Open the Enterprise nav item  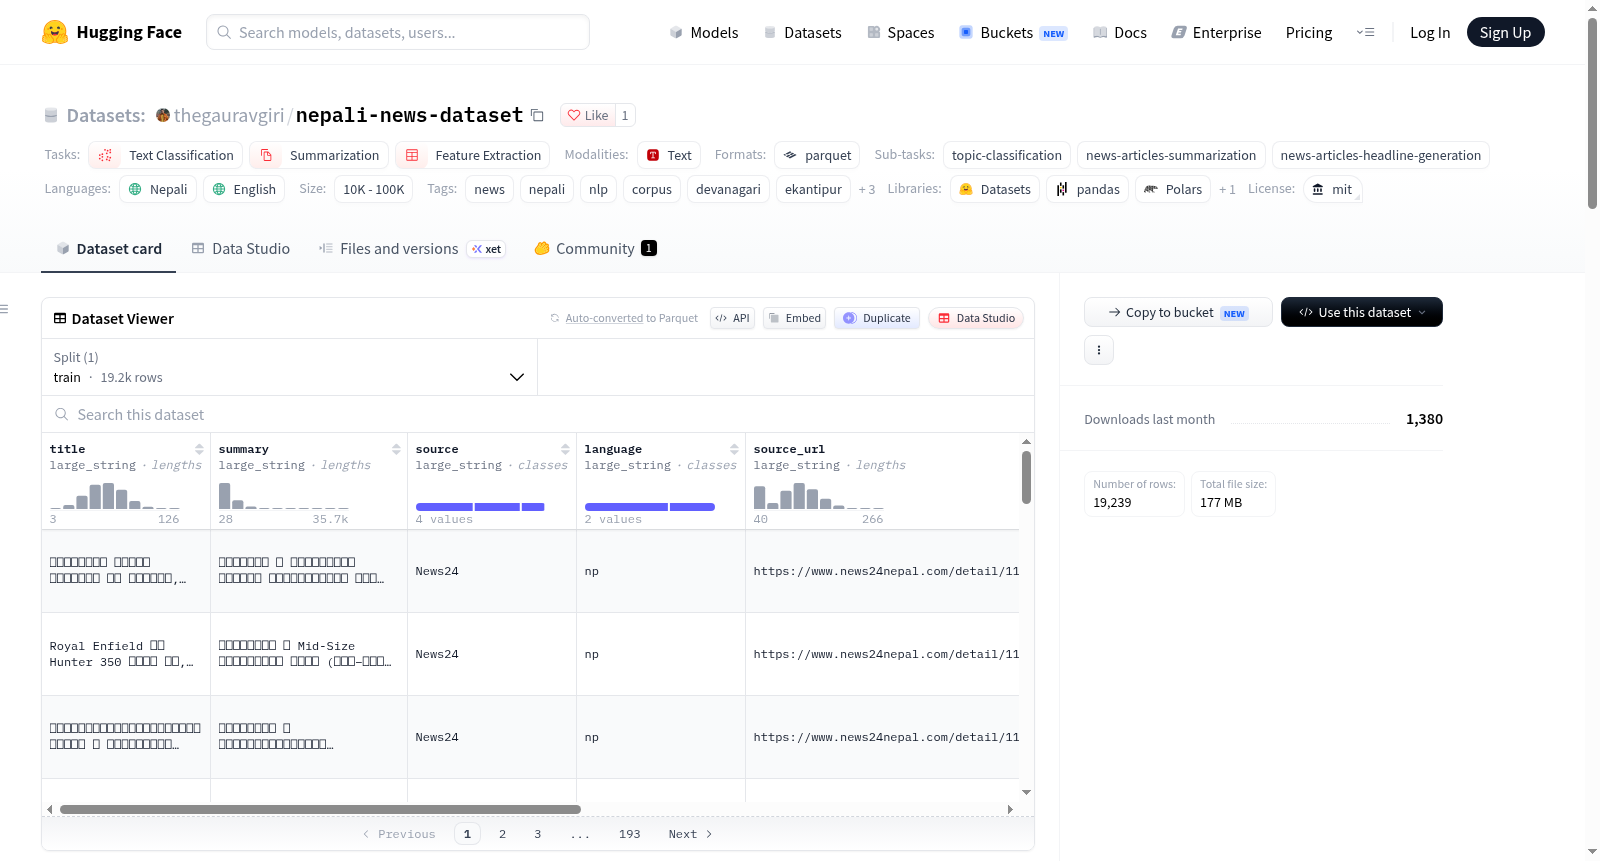pyautogui.click(x=1216, y=32)
